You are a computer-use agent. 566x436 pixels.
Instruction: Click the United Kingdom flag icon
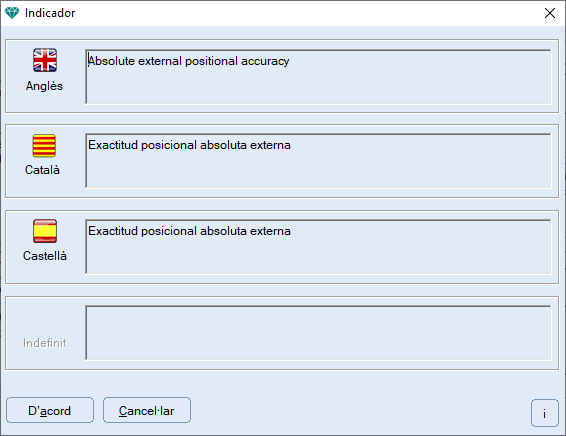click(x=45, y=60)
